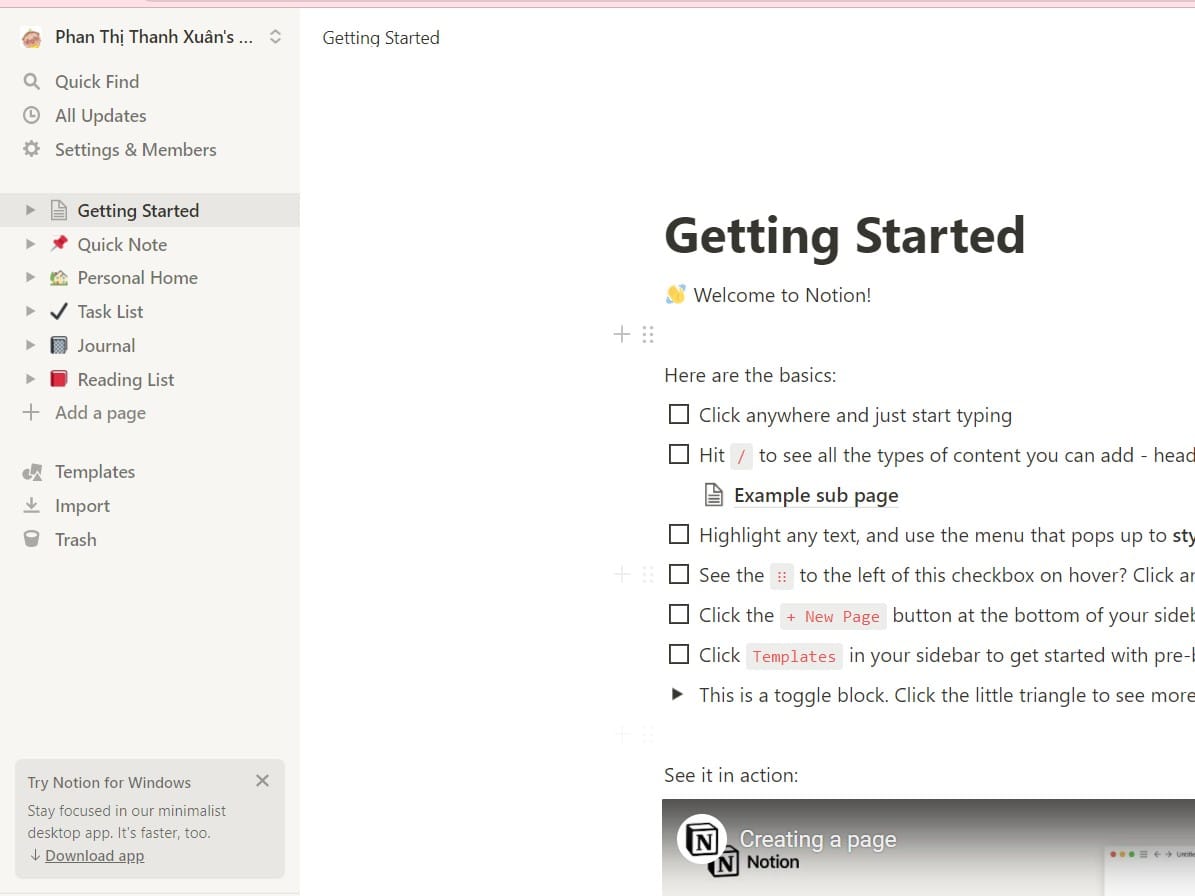Click the Personal Home house icon
The height and width of the screenshot is (896, 1195).
[x=59, y=278]
